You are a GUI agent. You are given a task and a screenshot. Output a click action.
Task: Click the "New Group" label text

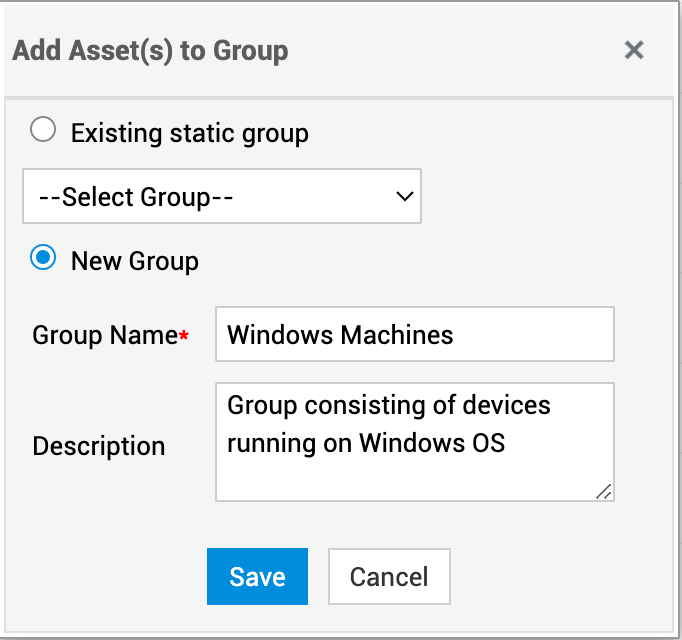134,261
